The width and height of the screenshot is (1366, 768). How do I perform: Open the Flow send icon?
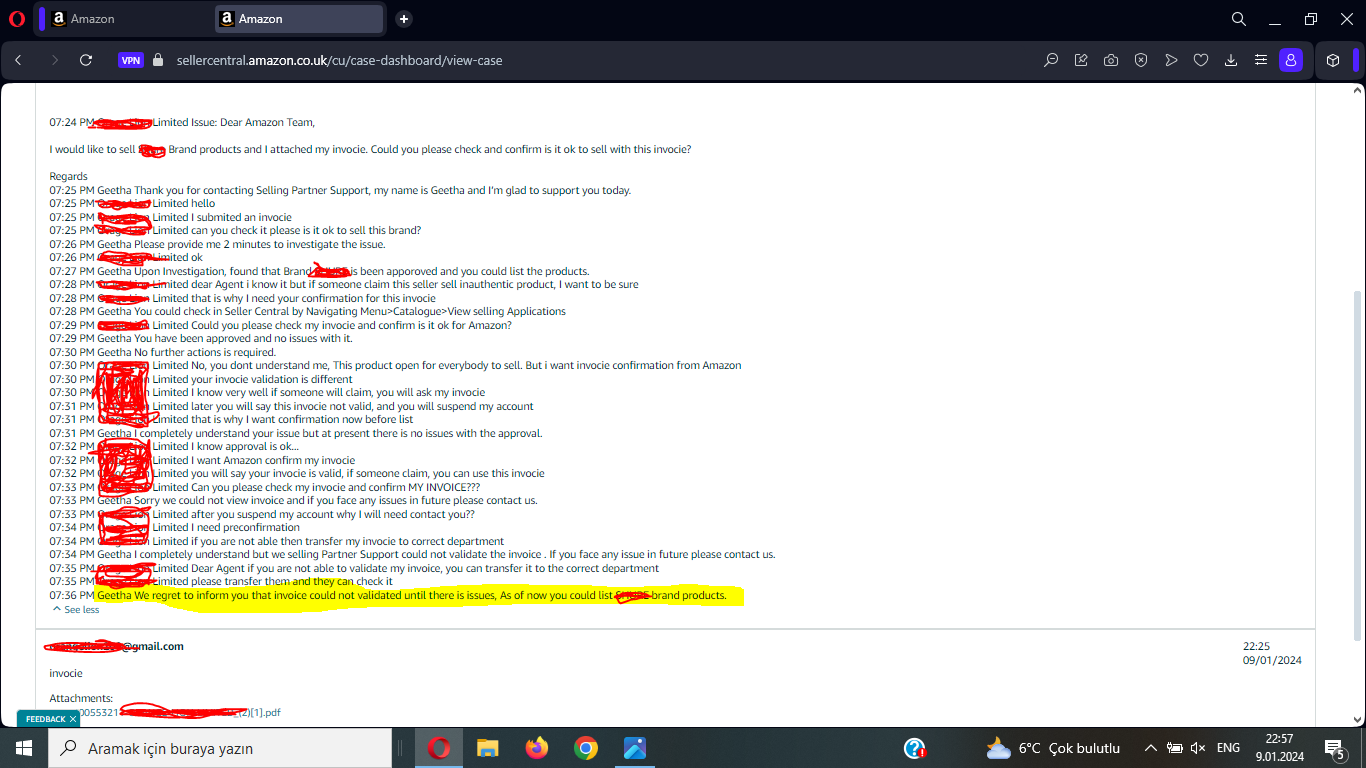[x=1171, y=60]
